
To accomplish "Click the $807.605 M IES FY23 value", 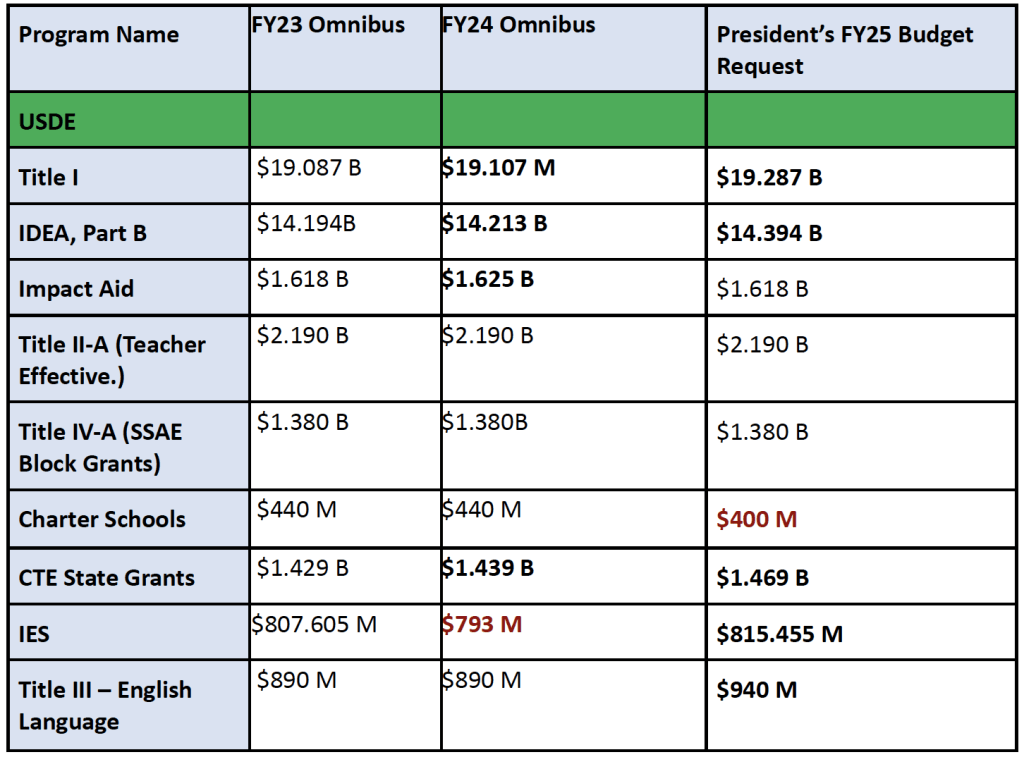I will (x=314, y=624).
